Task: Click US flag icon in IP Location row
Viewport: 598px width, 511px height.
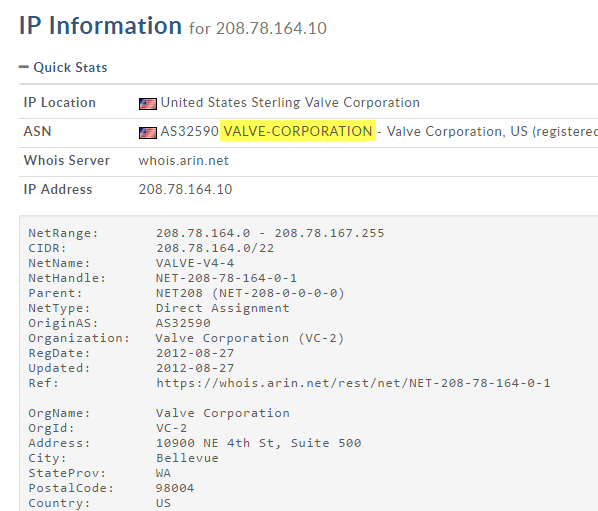Action: pyautogui.click(x=148, y=104)
